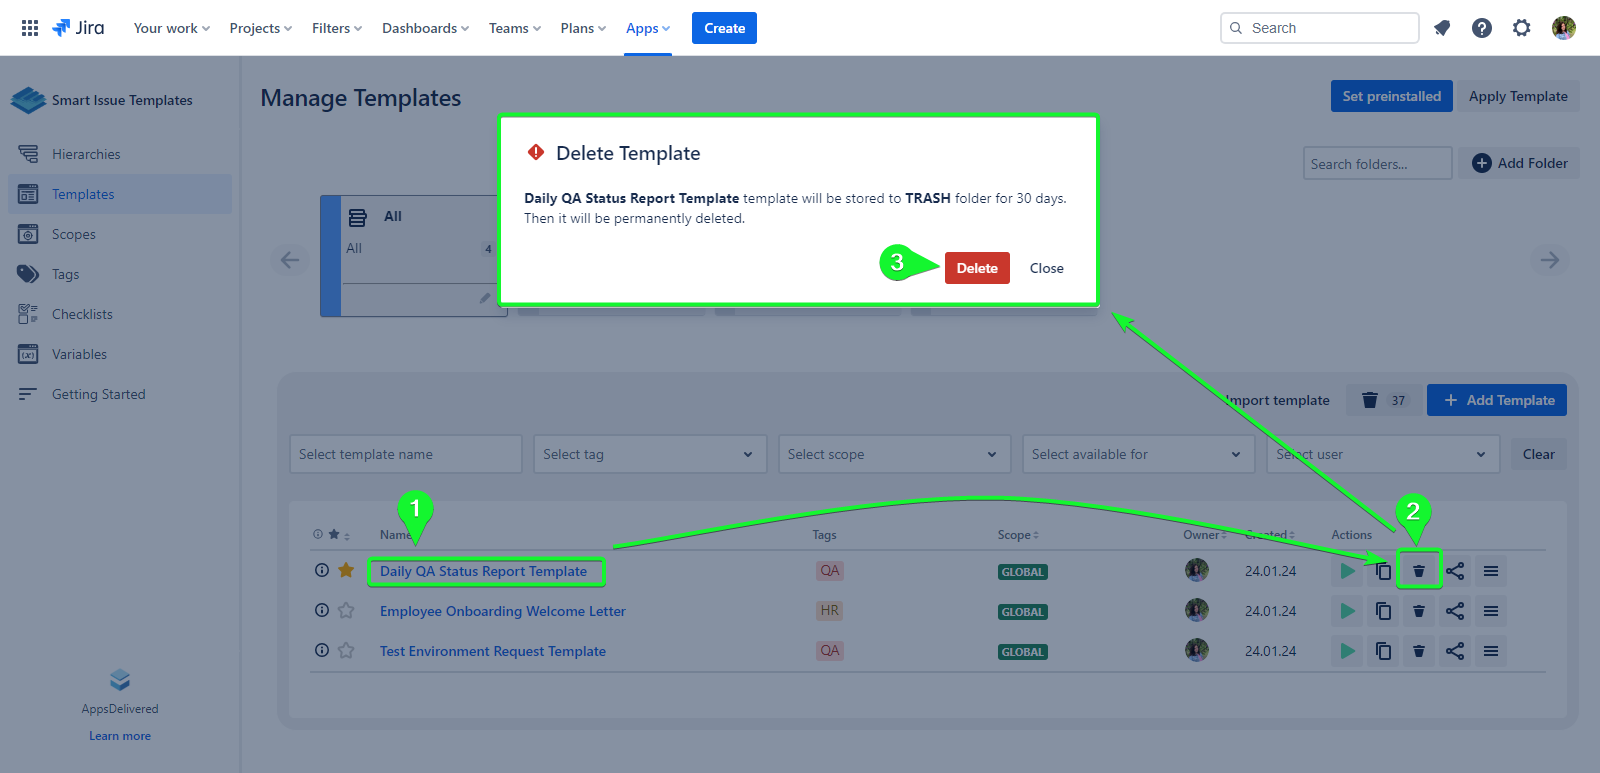Unstar the Daily QA Status Report Template
Image resolution: width=1600 pixels, height=773 pixels.
tap(346, 570)
